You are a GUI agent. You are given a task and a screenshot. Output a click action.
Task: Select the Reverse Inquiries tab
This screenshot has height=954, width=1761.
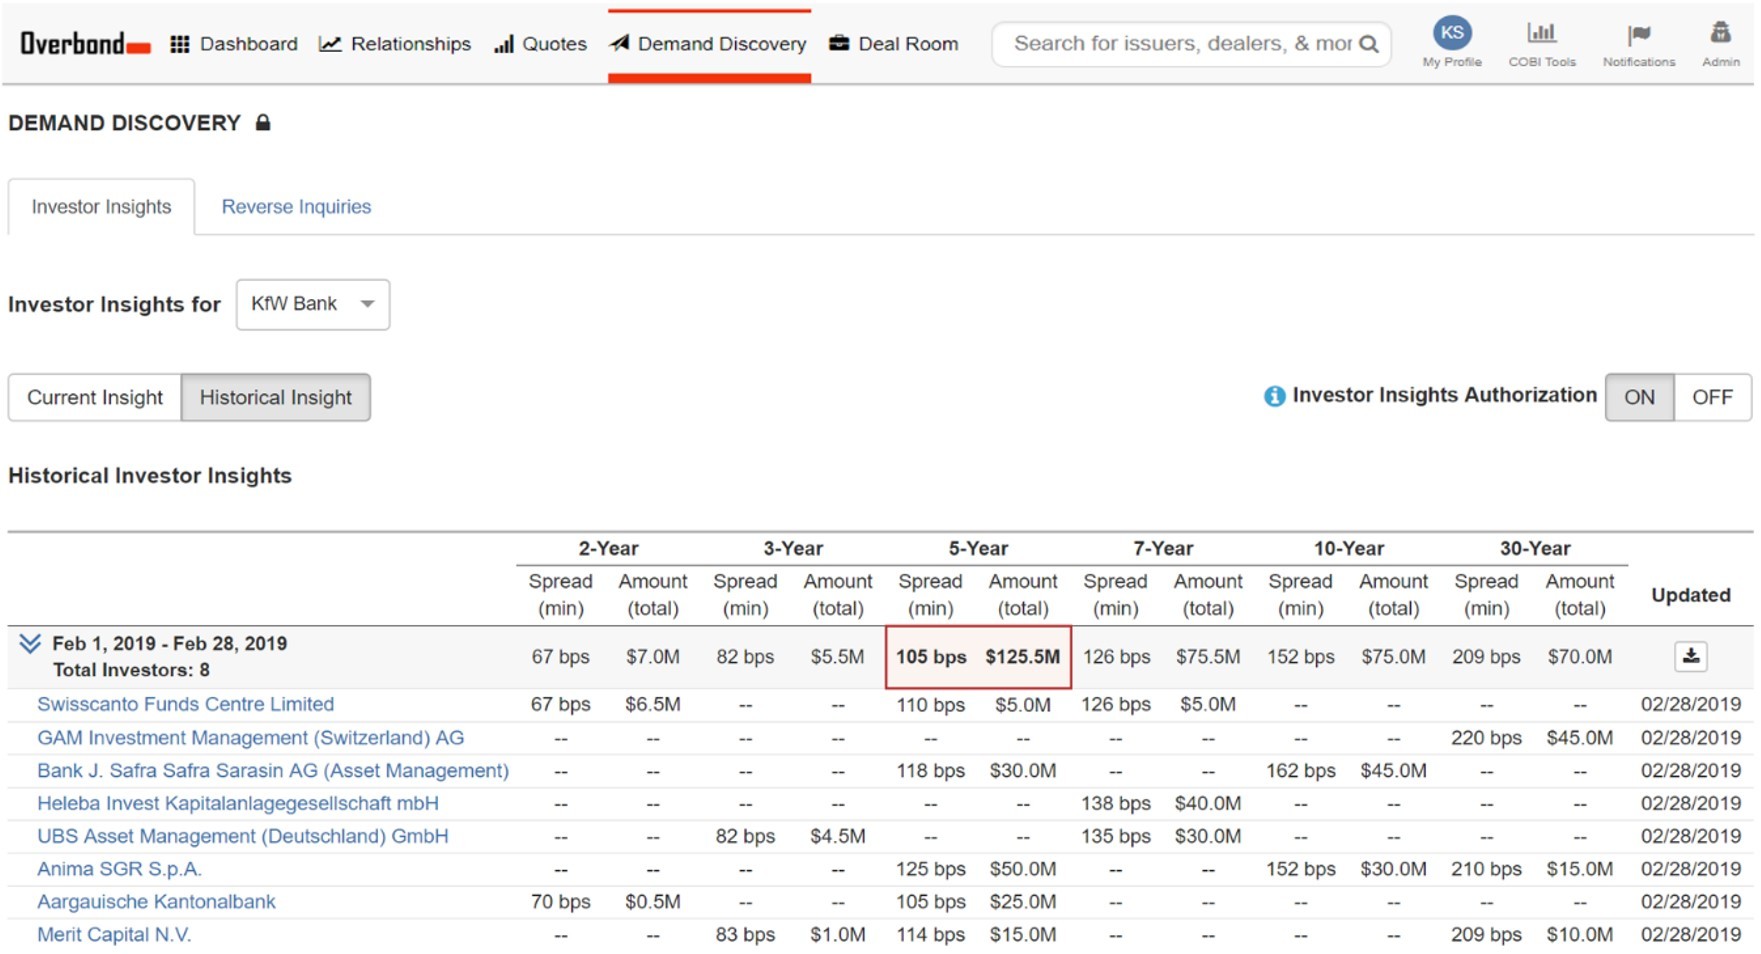(296, 207)
